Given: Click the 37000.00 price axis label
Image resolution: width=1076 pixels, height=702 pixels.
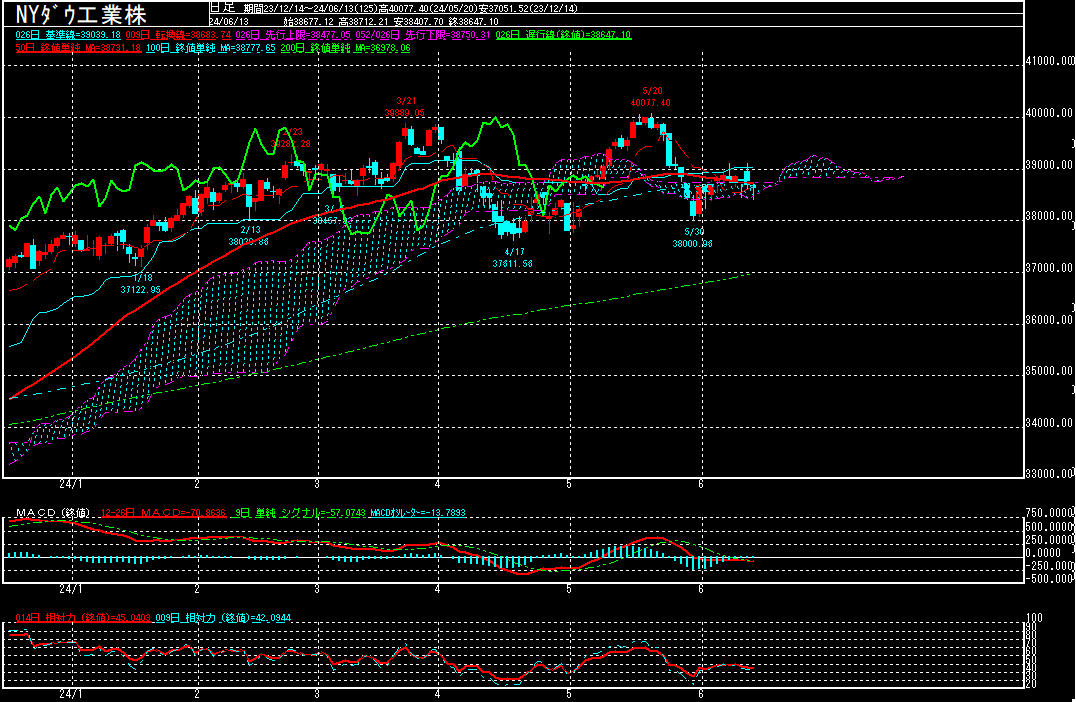Looking at the screenshot, I should point(1050,268).
